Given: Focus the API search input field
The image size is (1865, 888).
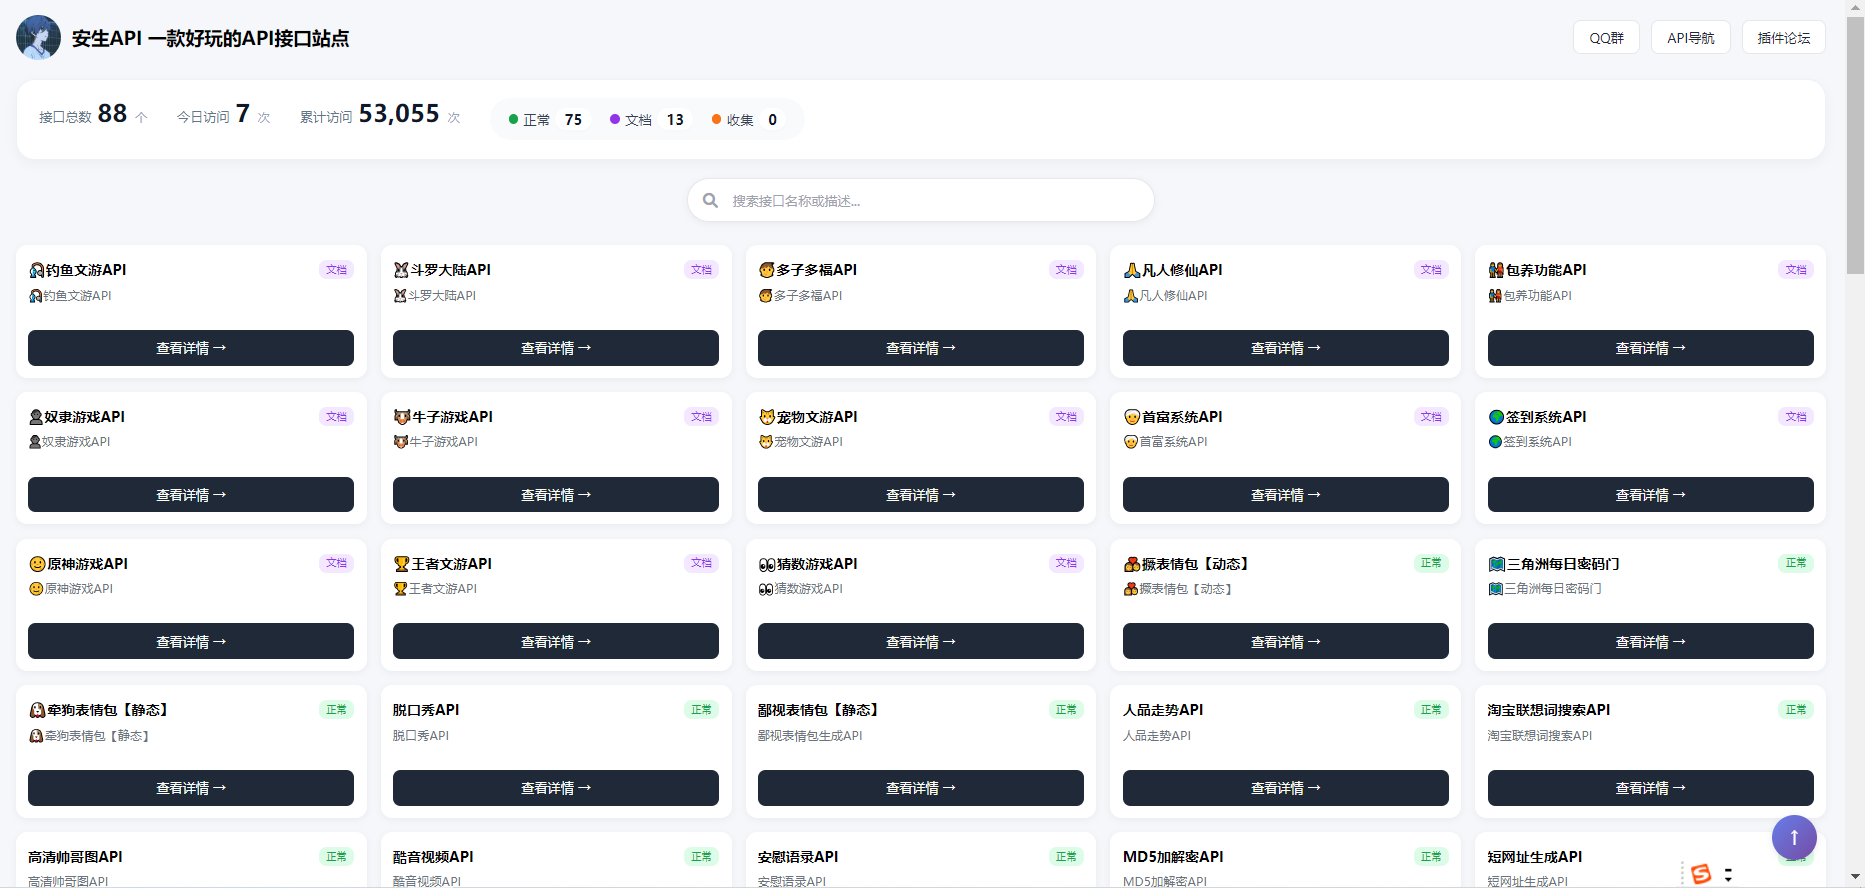Looking at the screenshot, I should pos(930,200).
